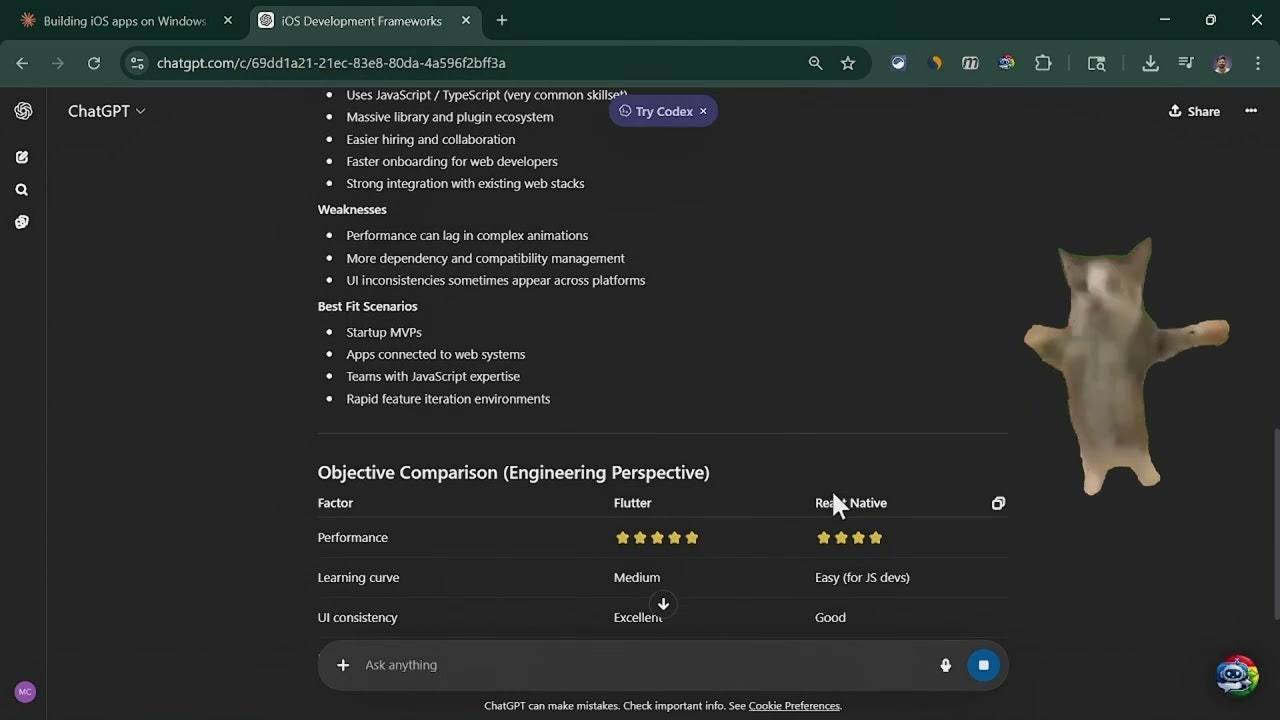Activate voice input with the microphone icon
Viewport: 1280px width, 720px height.
pos(945,665)
